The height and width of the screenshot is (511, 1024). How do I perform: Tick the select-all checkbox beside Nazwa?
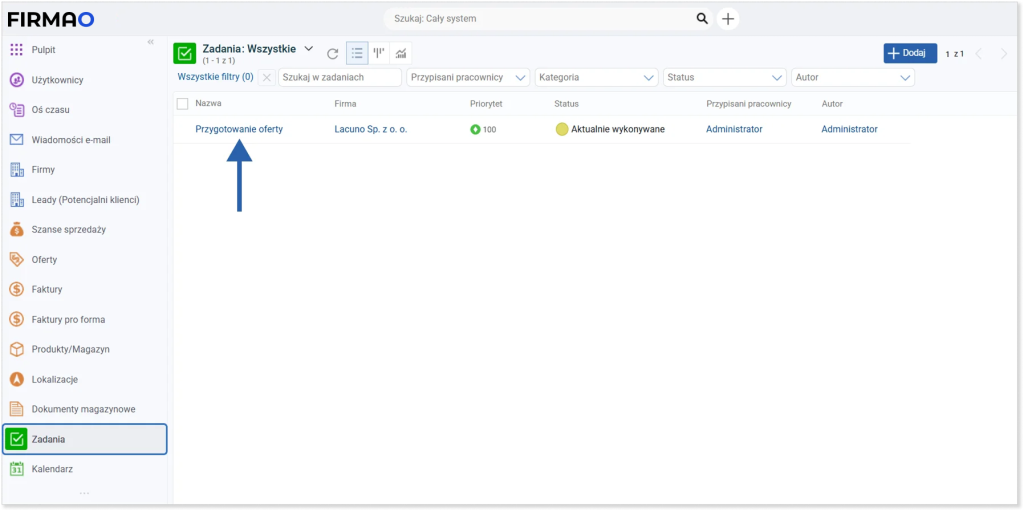[x=182, y=103]
